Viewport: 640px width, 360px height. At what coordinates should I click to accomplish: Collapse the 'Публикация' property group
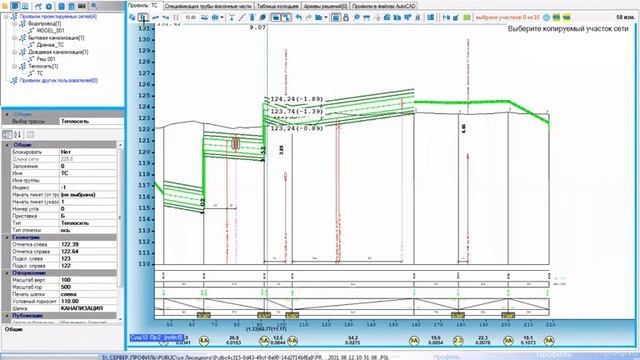tap(7, 316)
